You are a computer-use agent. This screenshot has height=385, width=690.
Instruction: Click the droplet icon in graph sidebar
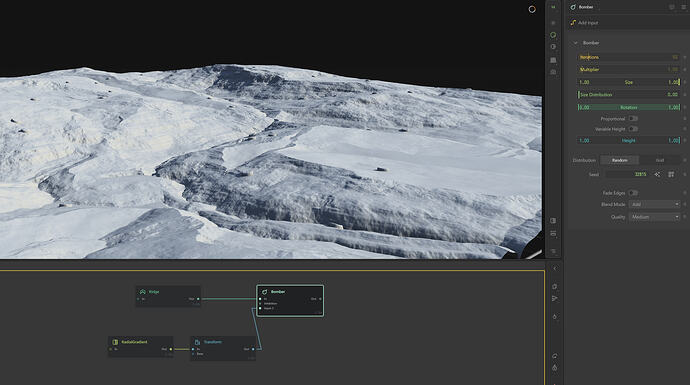tap(554, 316)
